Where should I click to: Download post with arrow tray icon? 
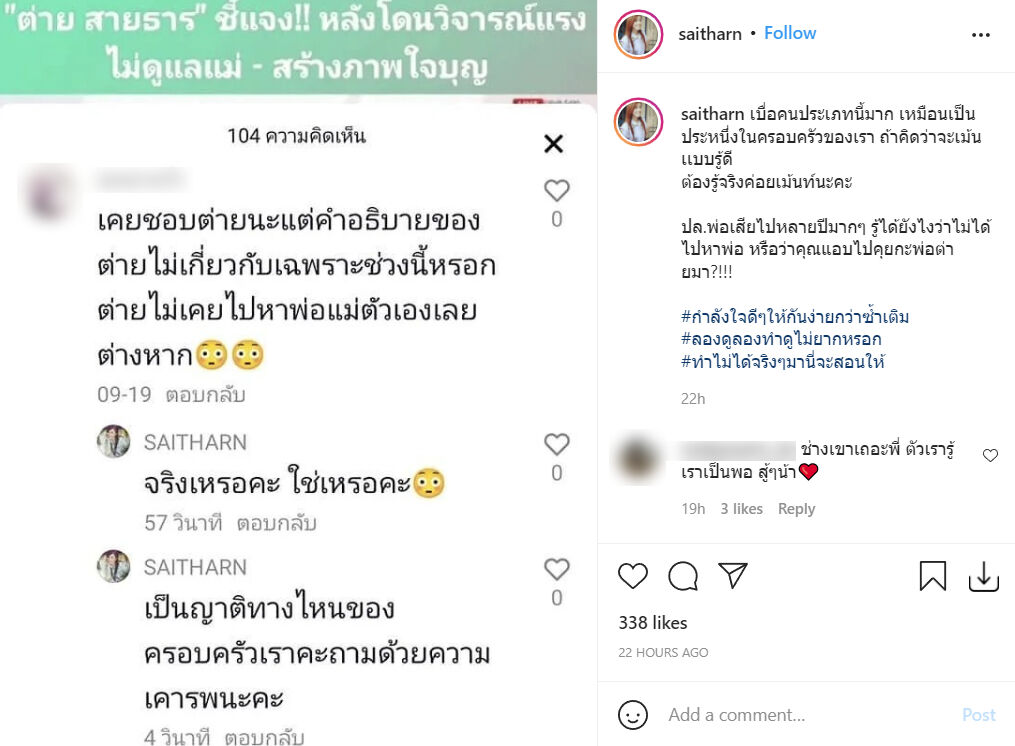[x=983, y=576]
